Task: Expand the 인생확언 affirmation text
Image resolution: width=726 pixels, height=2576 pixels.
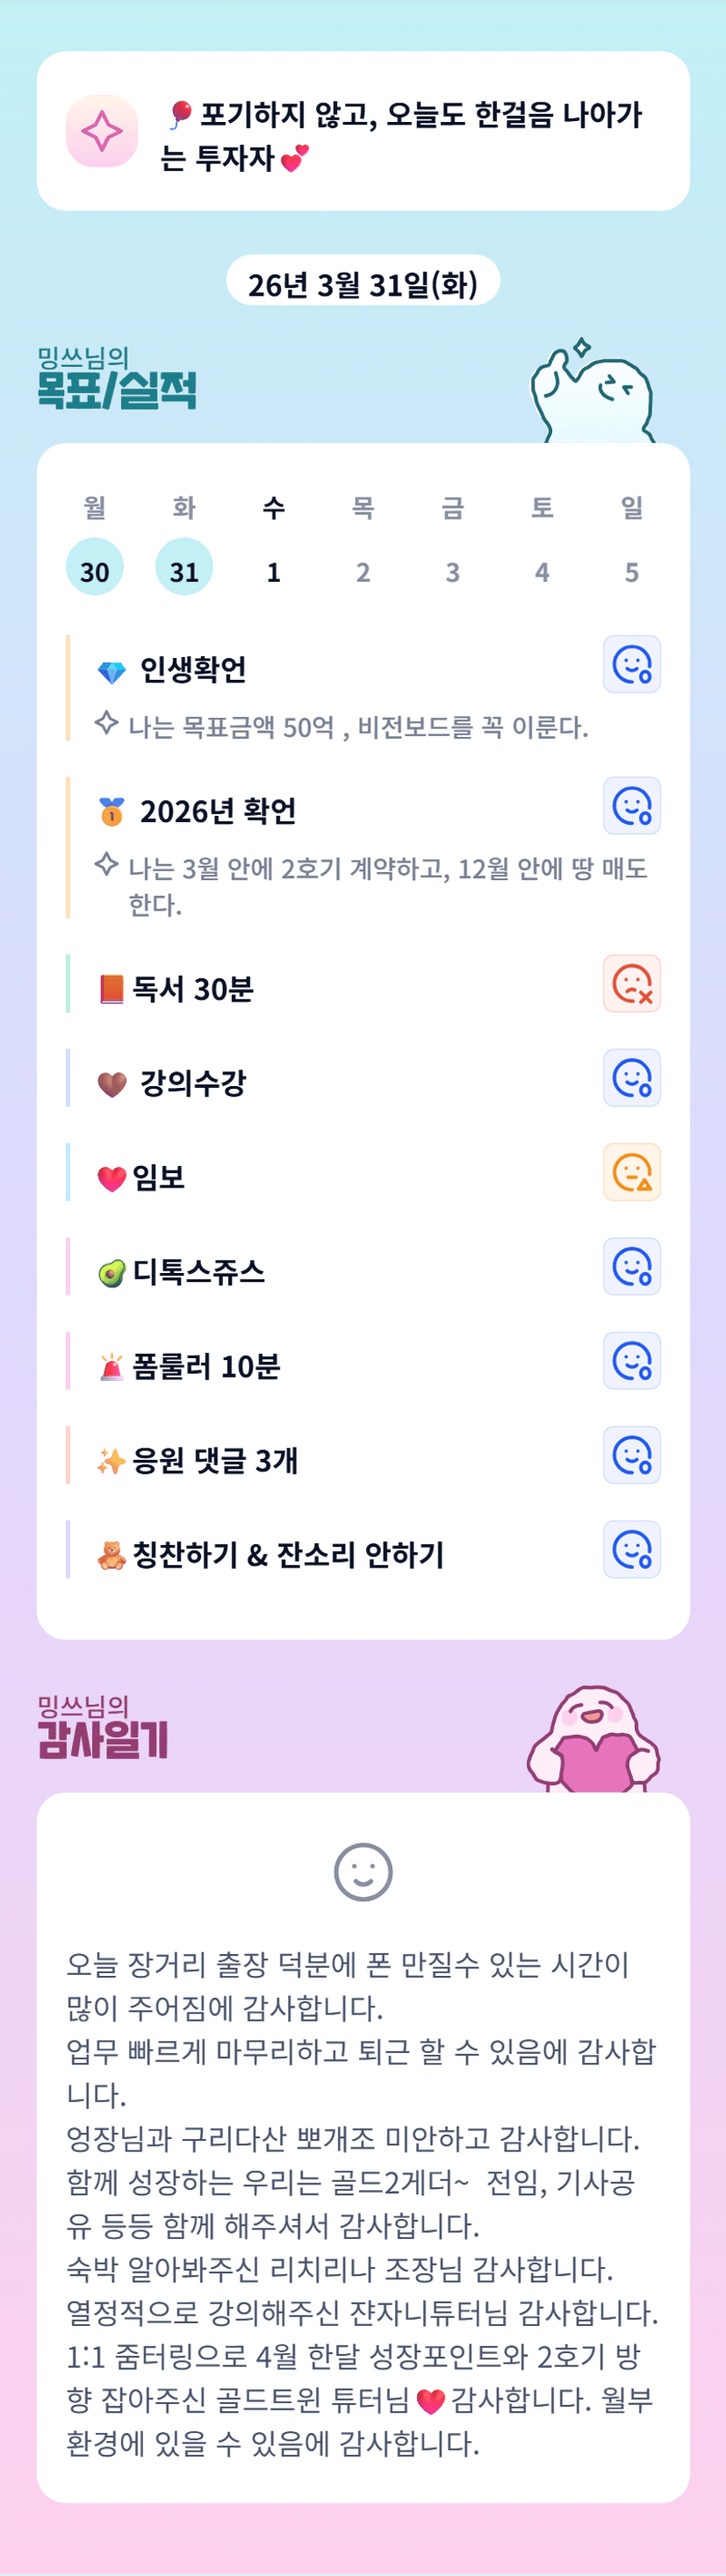Action: click(x=357, y=727)
